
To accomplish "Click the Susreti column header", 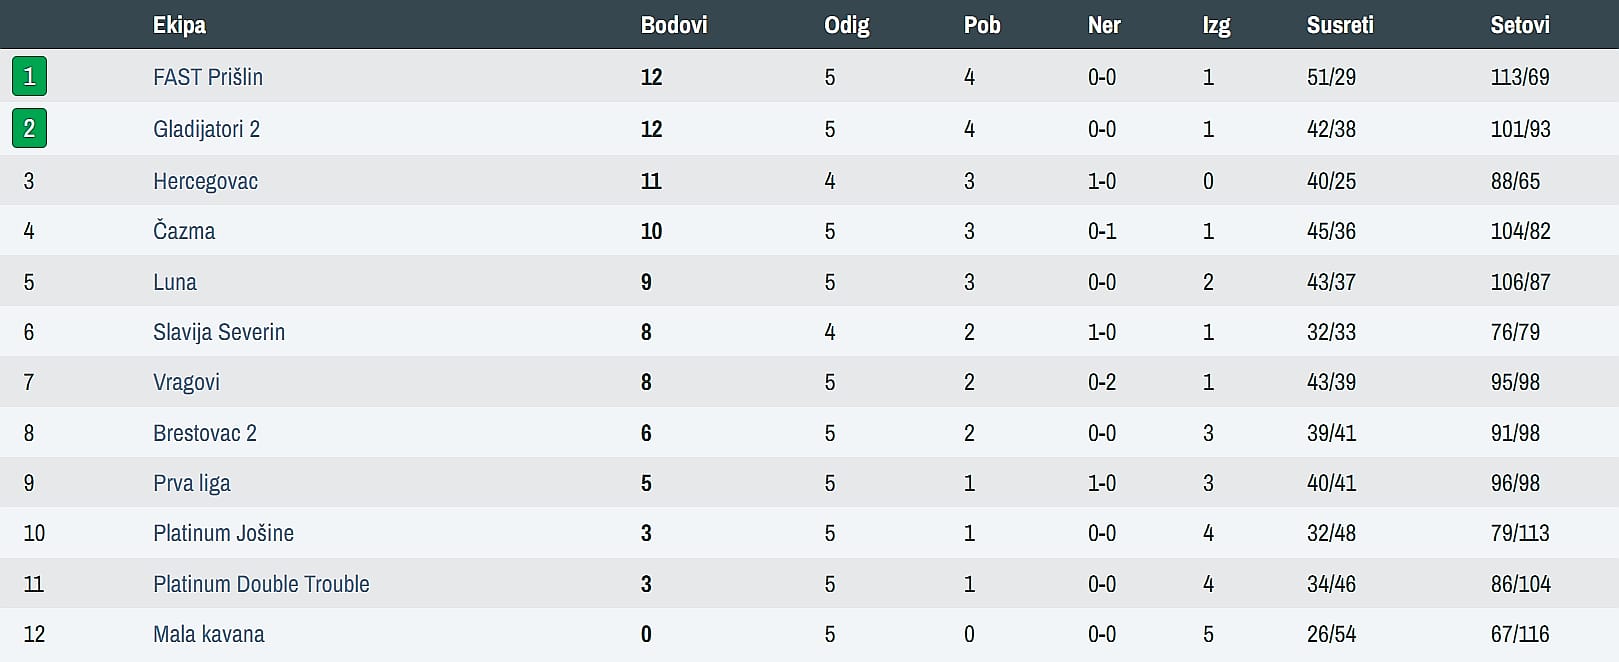I will [1340, 25].
